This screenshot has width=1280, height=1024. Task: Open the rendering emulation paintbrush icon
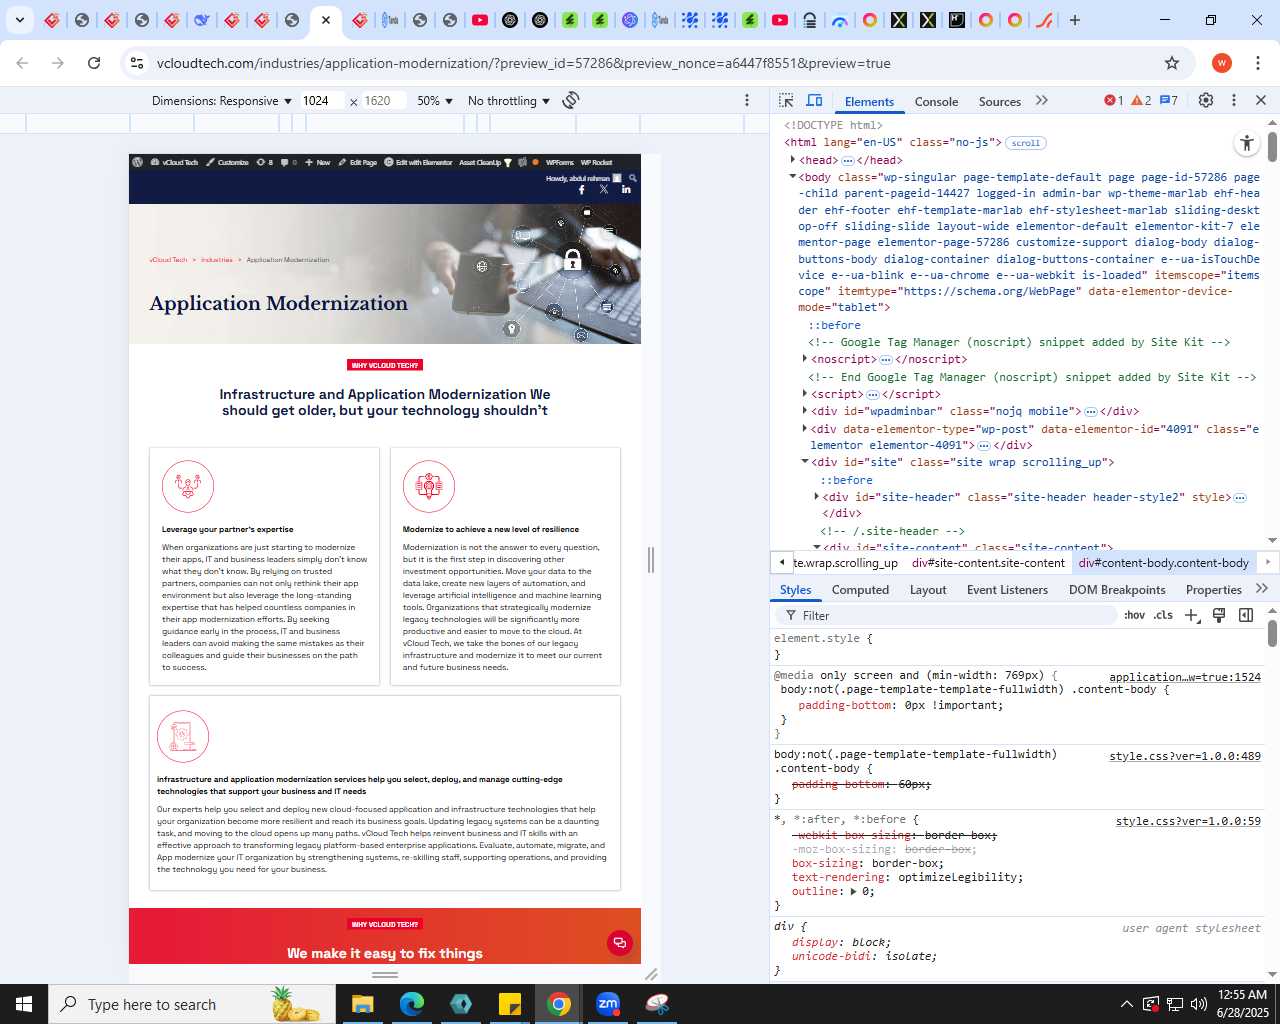pos(1219,615)
